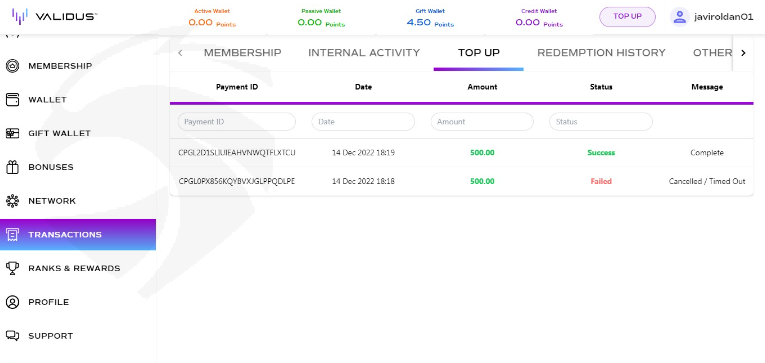This screenshot has height=363, width=765.
Task: Click the Wallet sidebar icon
Action: (x=12, y=100)
